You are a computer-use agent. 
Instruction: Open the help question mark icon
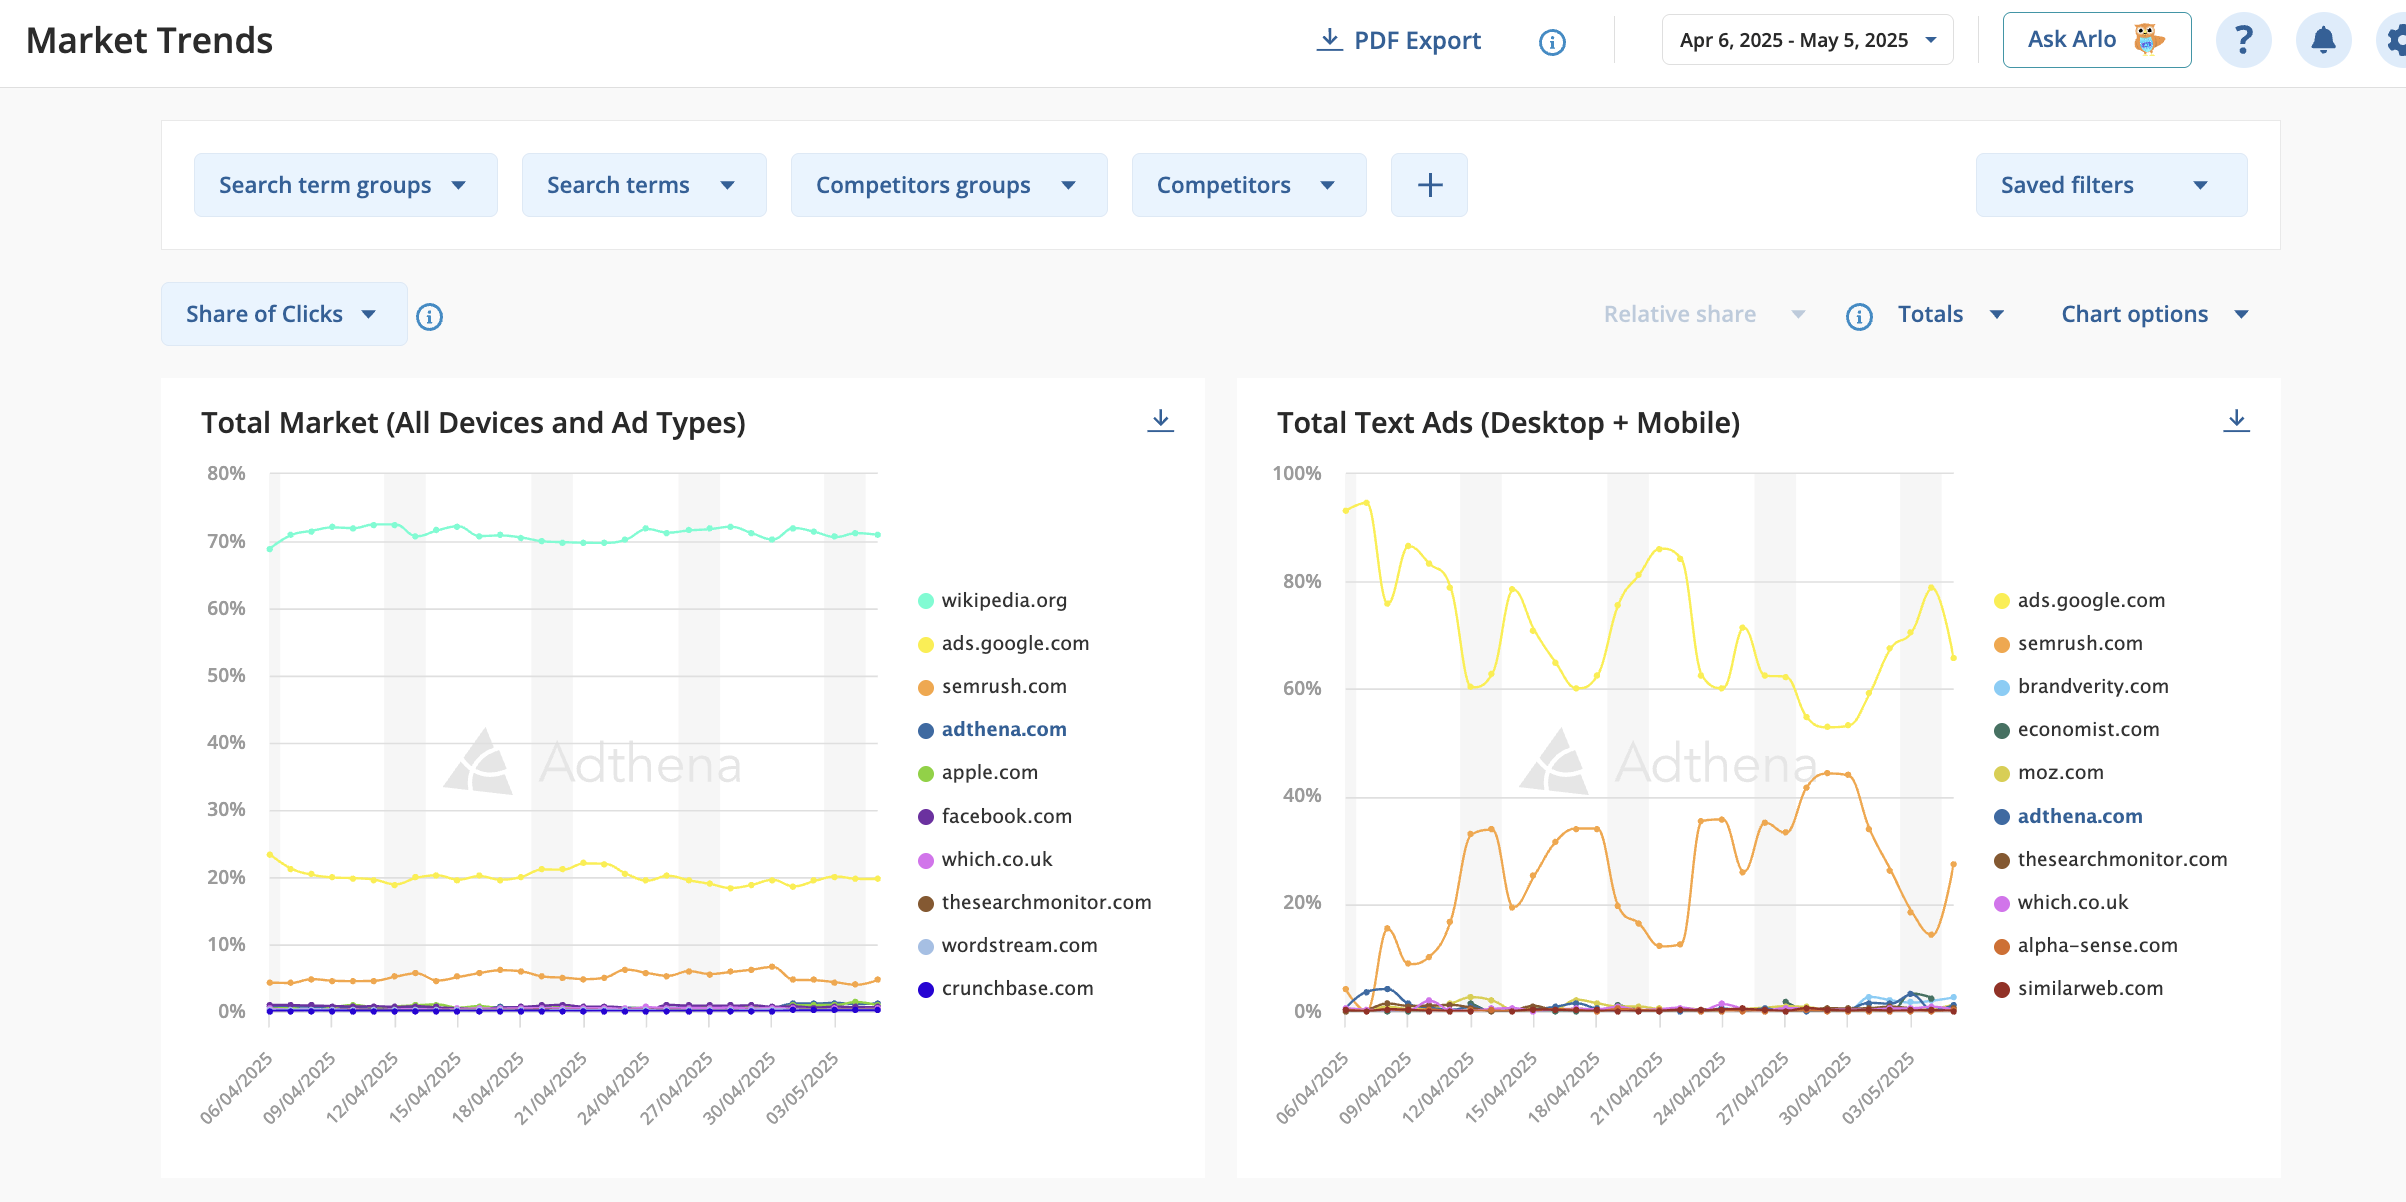point(2243,40)
